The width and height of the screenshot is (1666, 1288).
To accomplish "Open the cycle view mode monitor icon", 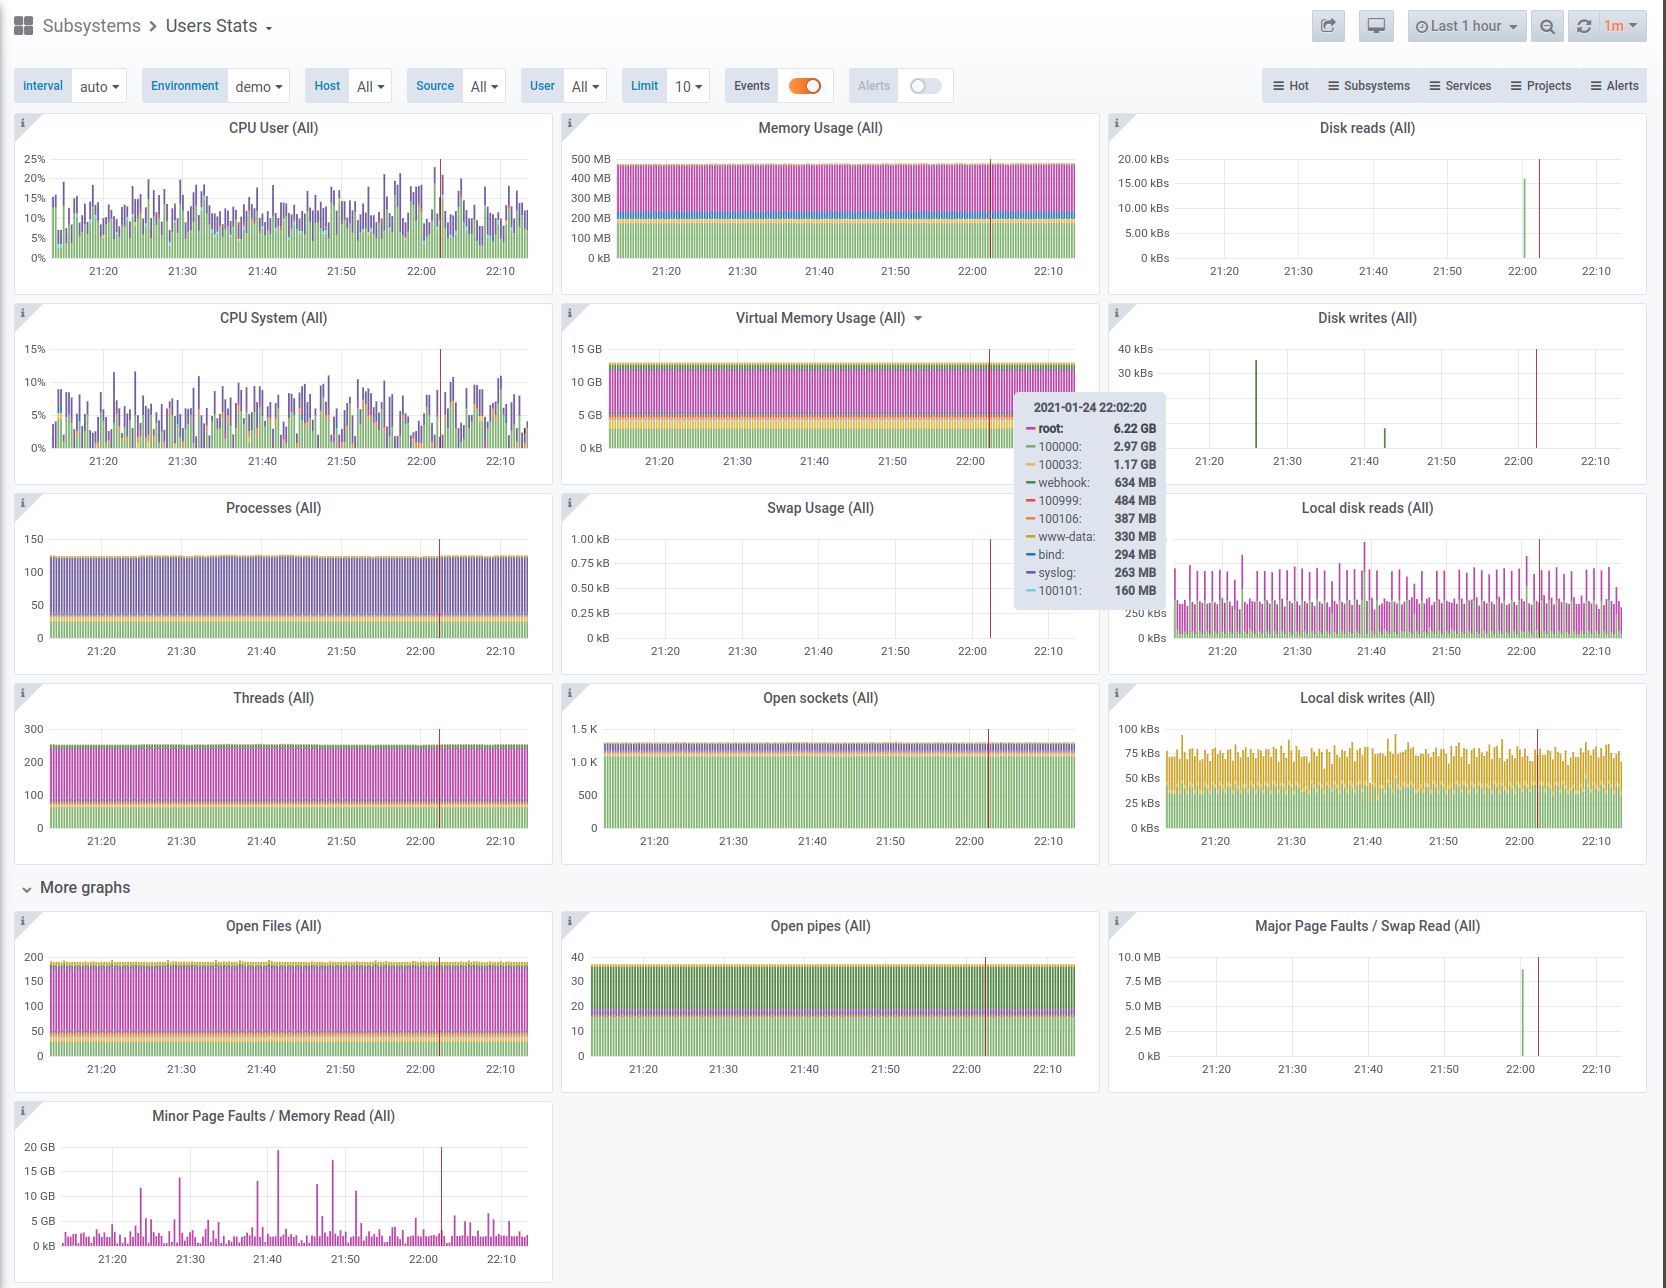I will (x=1376, y=26).
